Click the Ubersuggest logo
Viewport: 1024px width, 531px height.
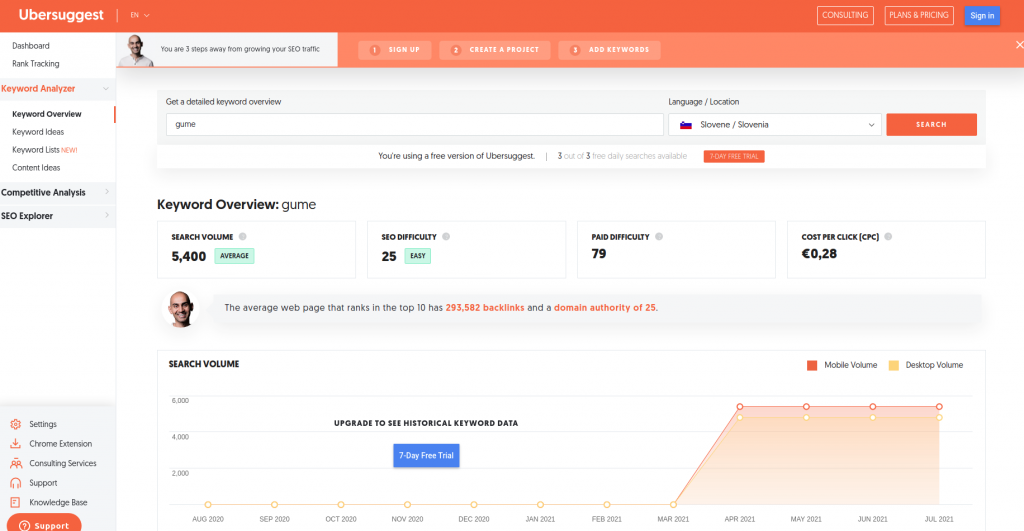[x=61, y=15]
